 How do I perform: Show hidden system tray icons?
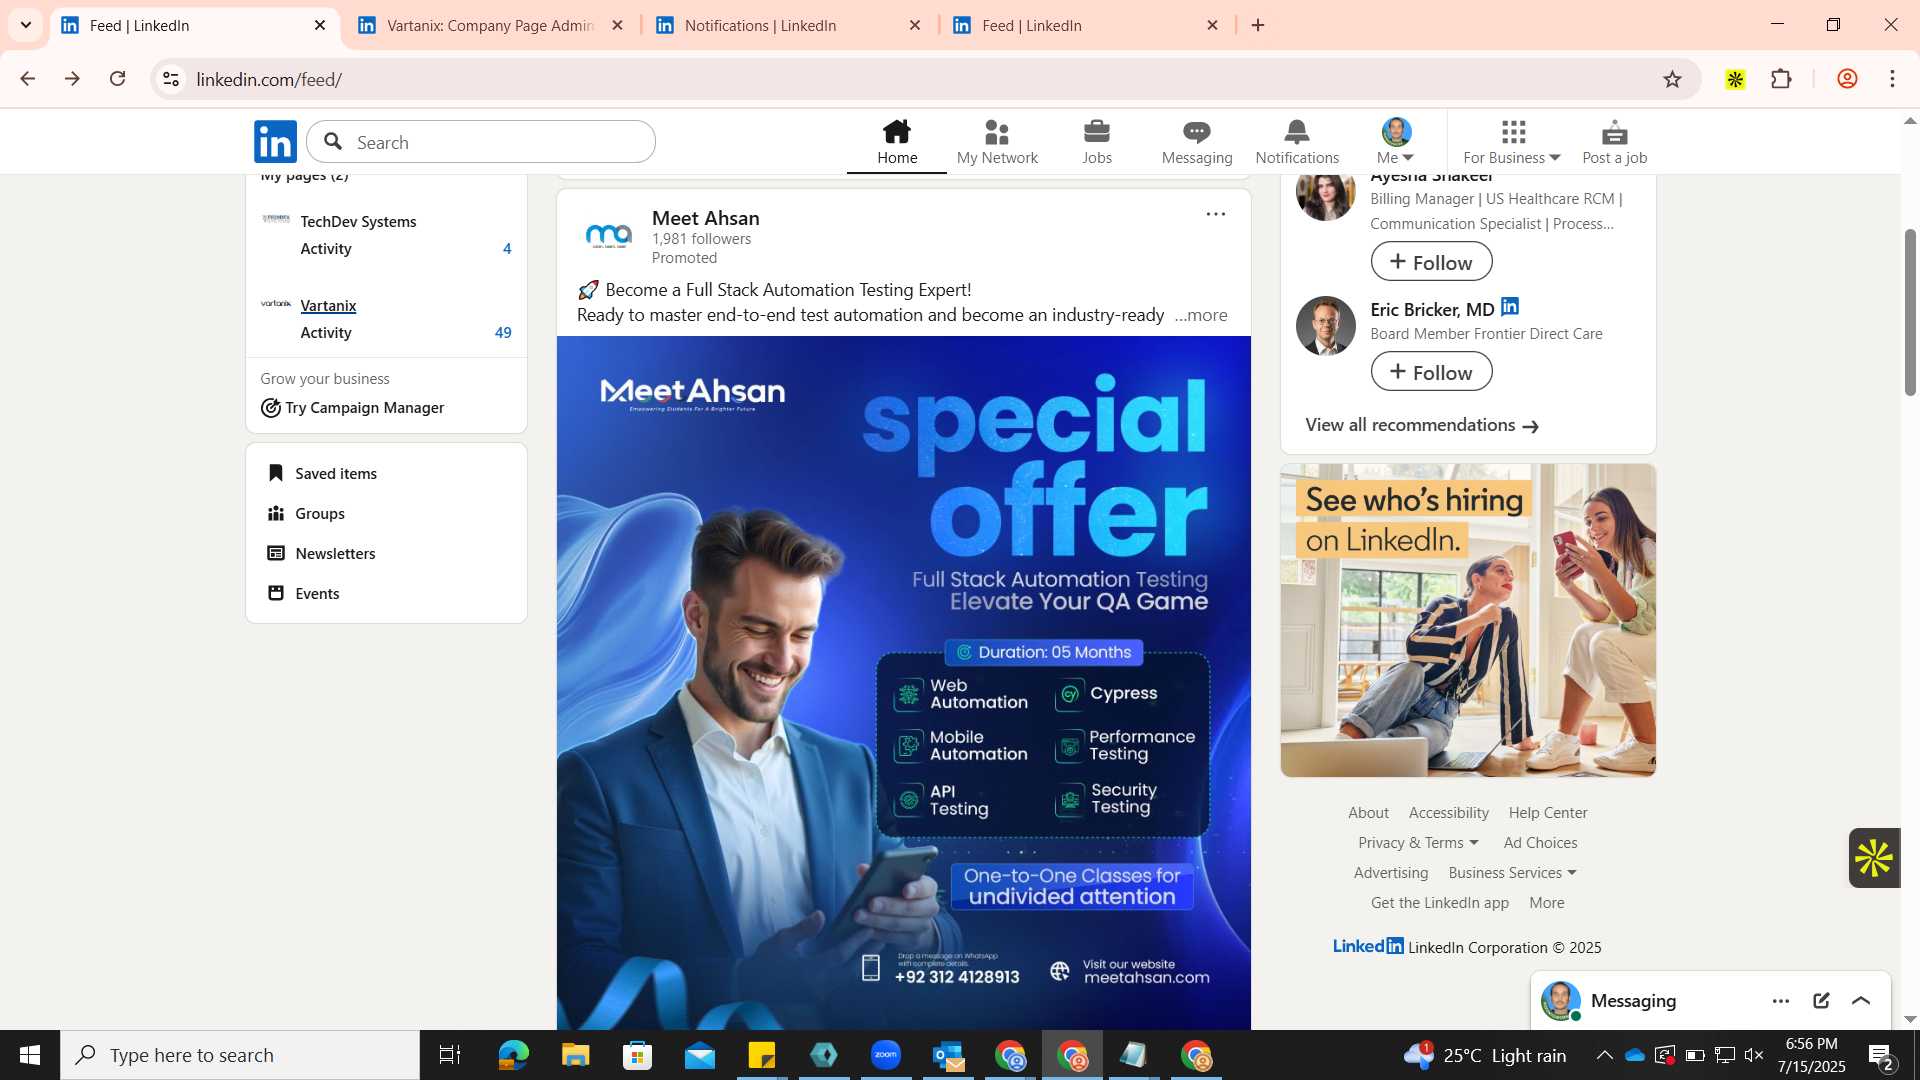coord(1604,1055)
